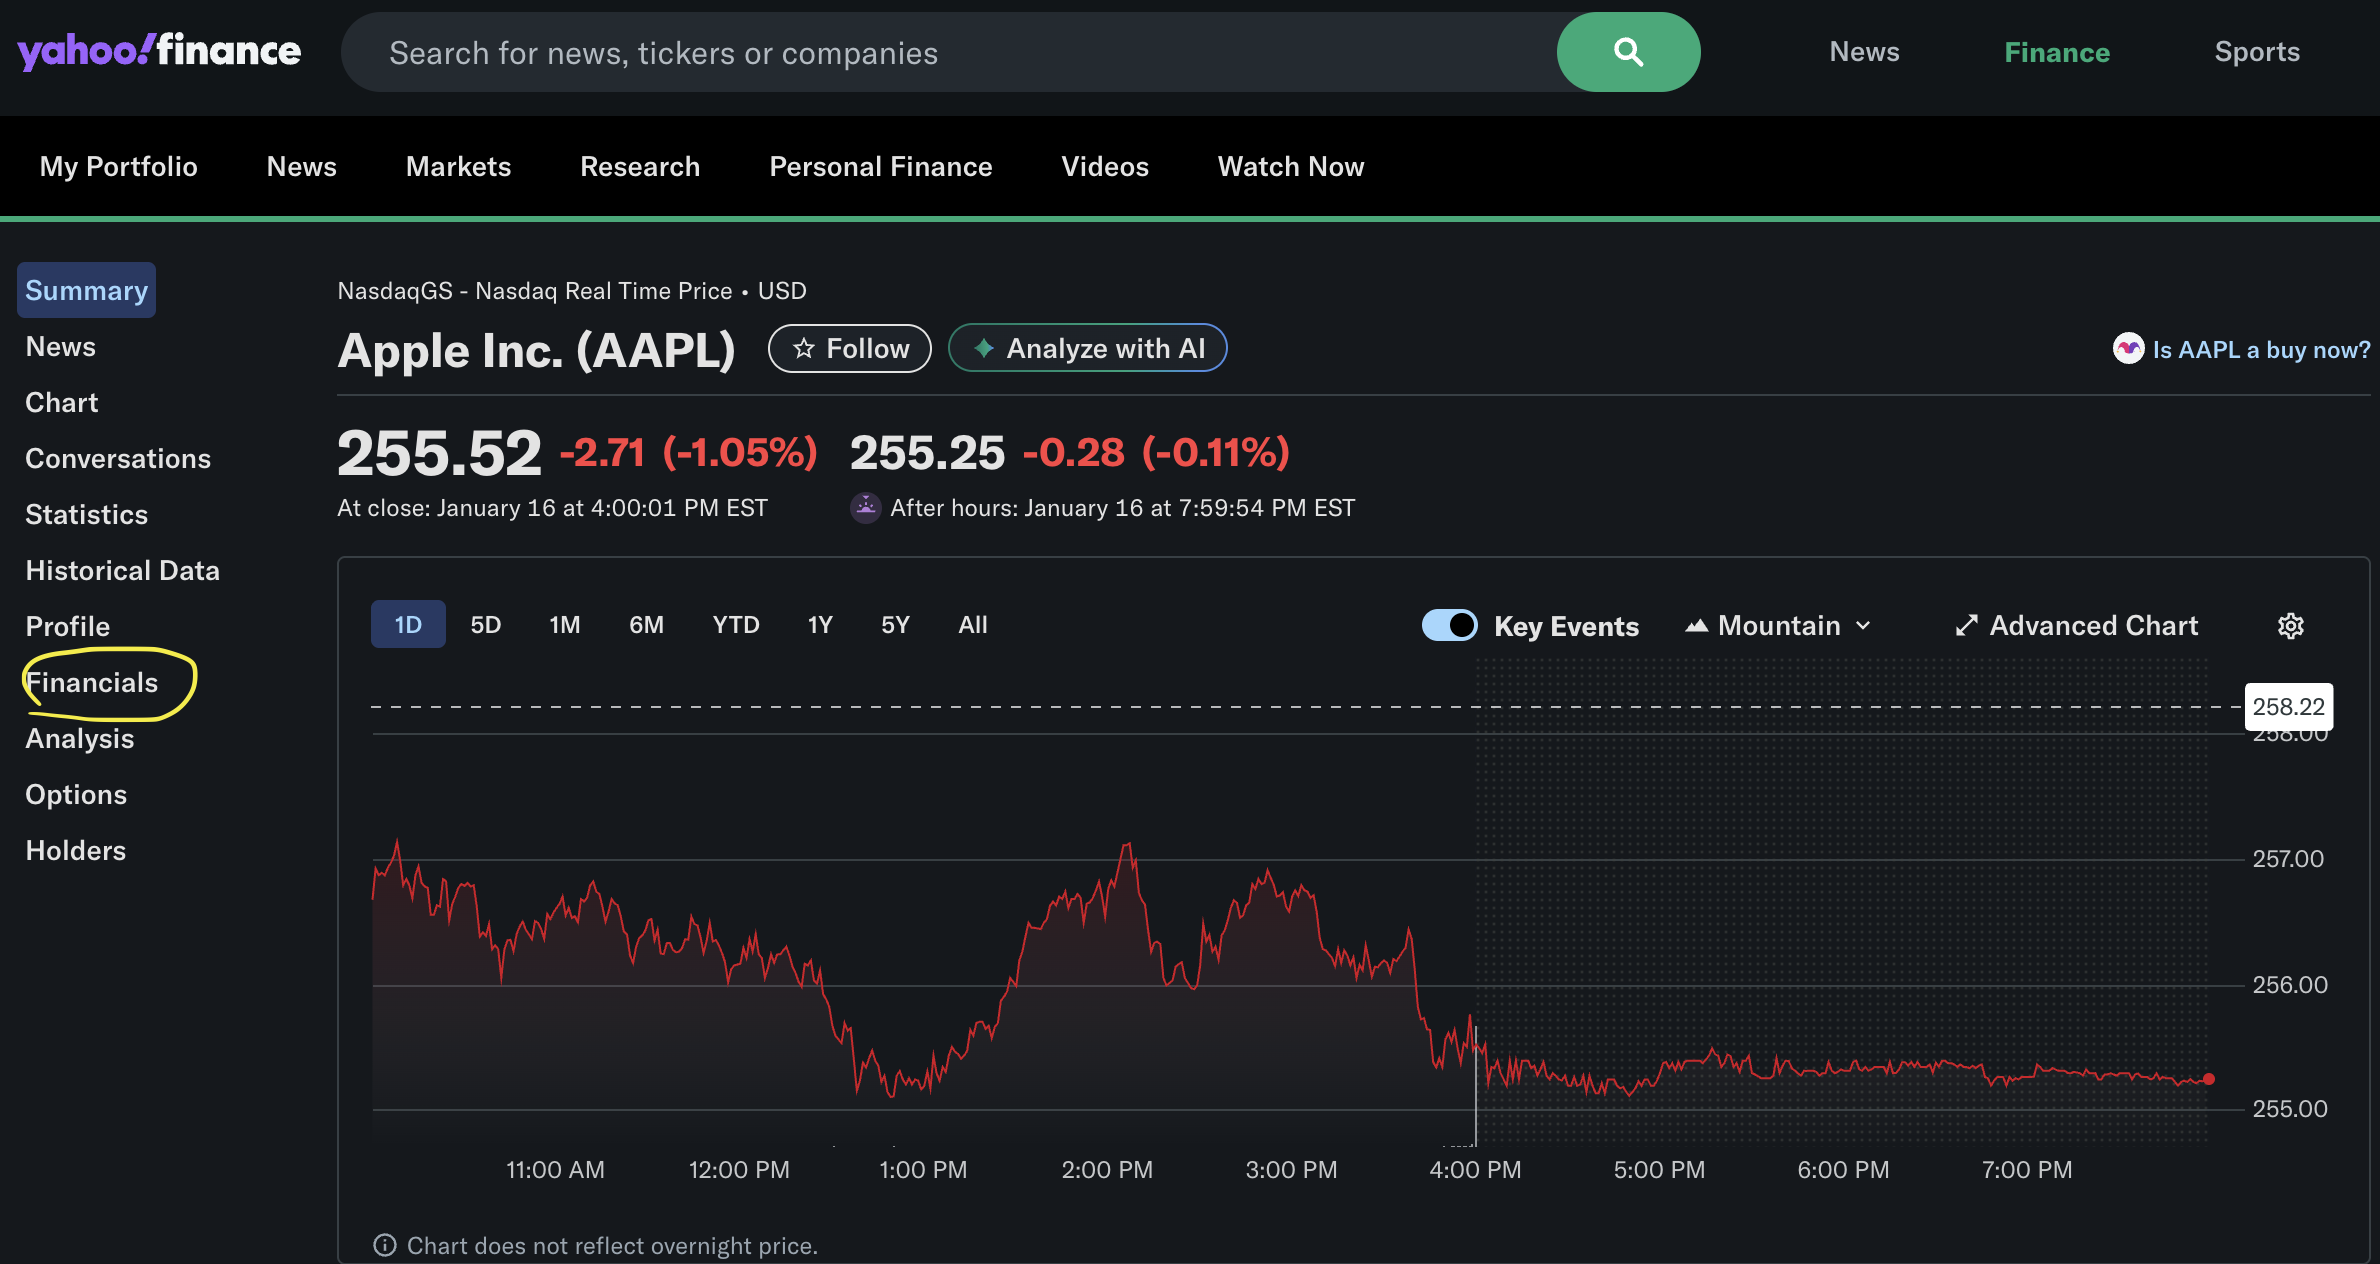This screenshot has width=2380, height=1264.
Task: Click the 'Is AAPL a buy now?' icon
Action: click(2127, 349)
